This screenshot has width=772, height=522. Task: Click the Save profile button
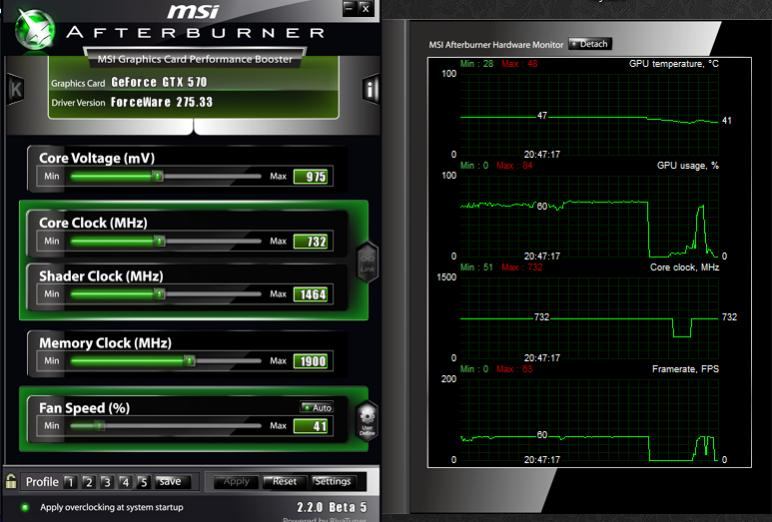(x=172, y=481)
